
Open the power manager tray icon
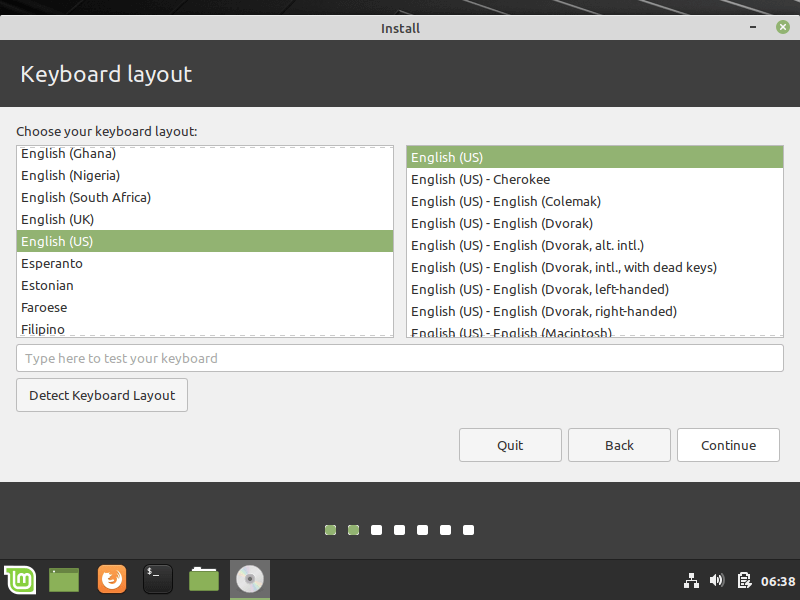point(744,580)
